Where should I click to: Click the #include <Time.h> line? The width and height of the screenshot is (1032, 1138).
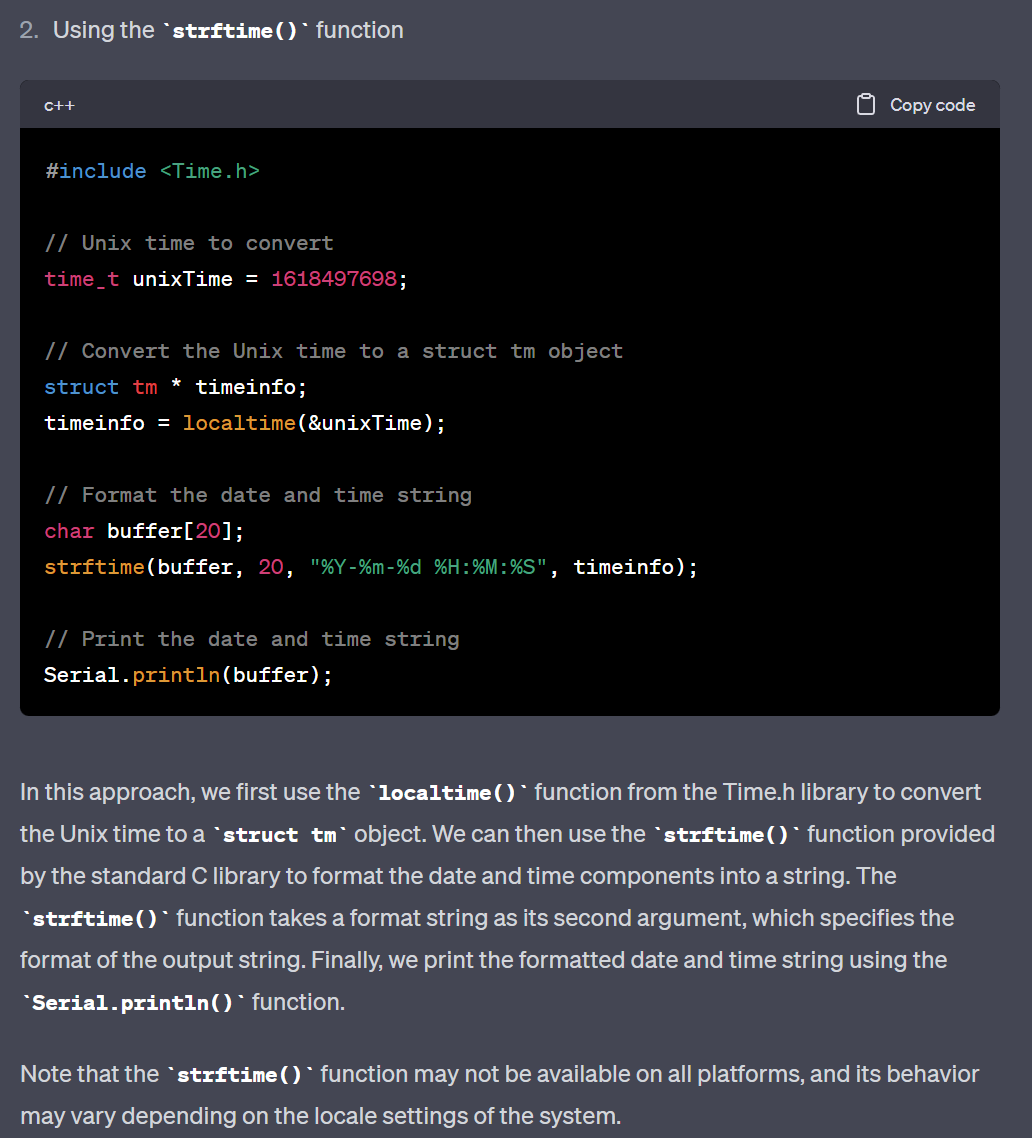152,171
